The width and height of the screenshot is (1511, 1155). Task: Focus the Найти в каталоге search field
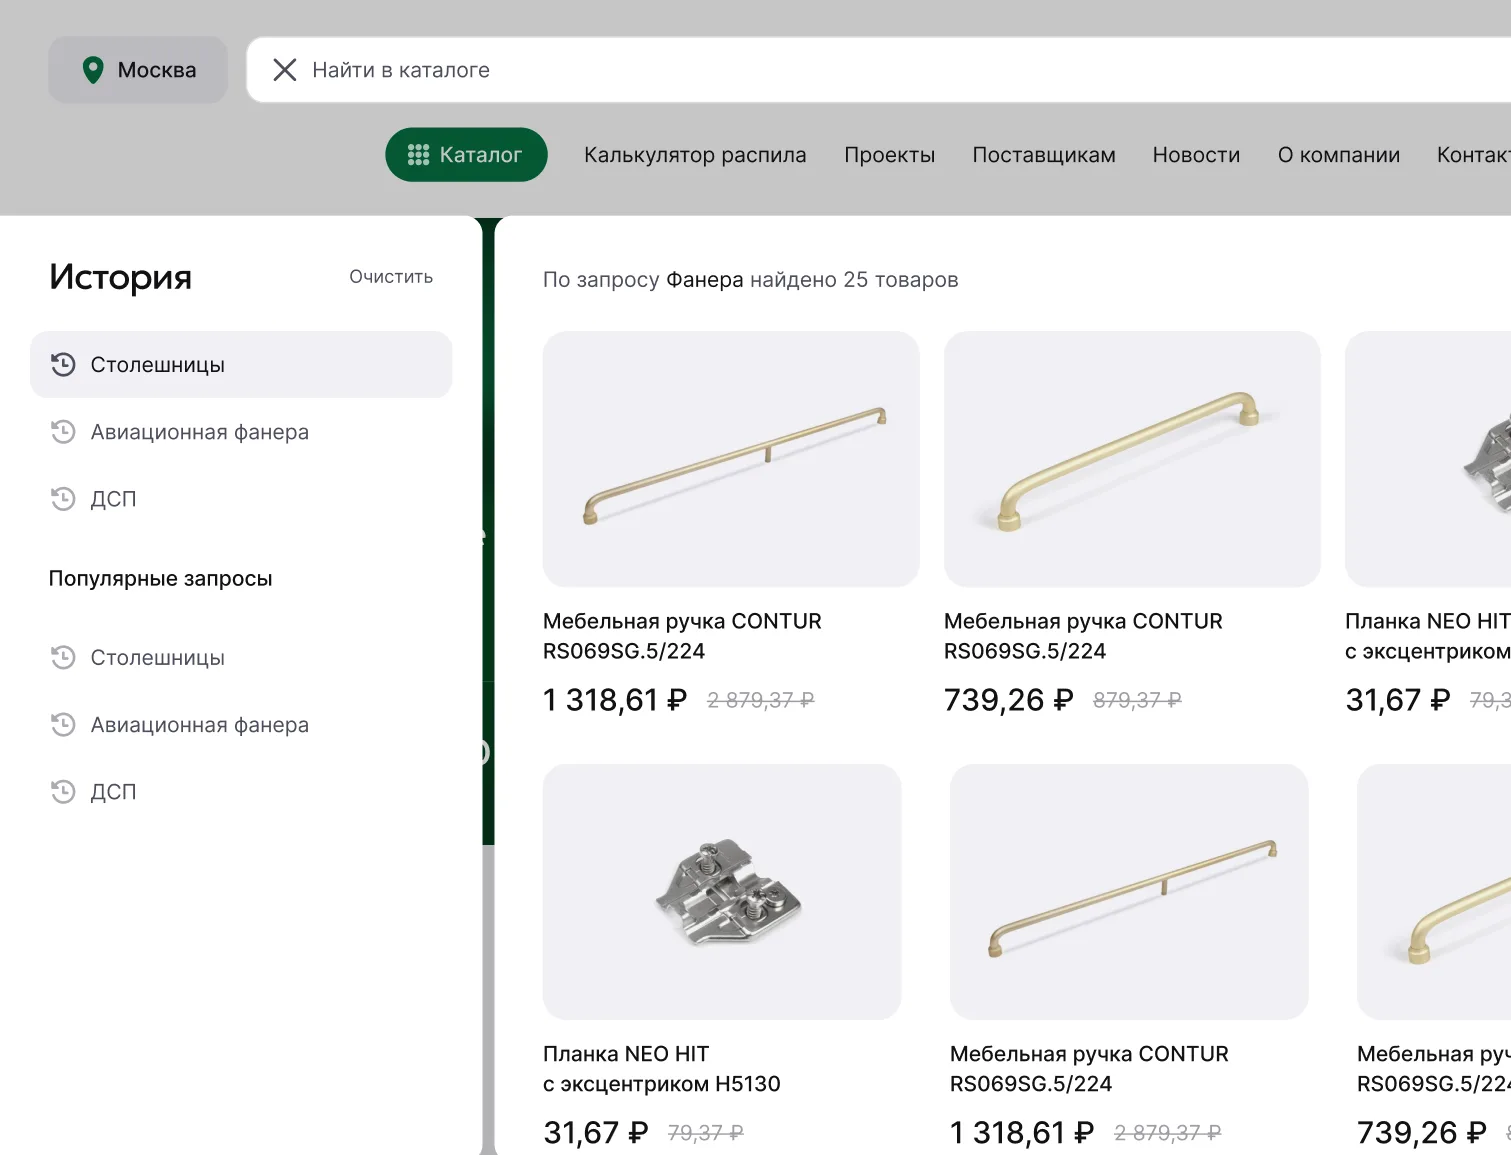[x=880, y=70]
